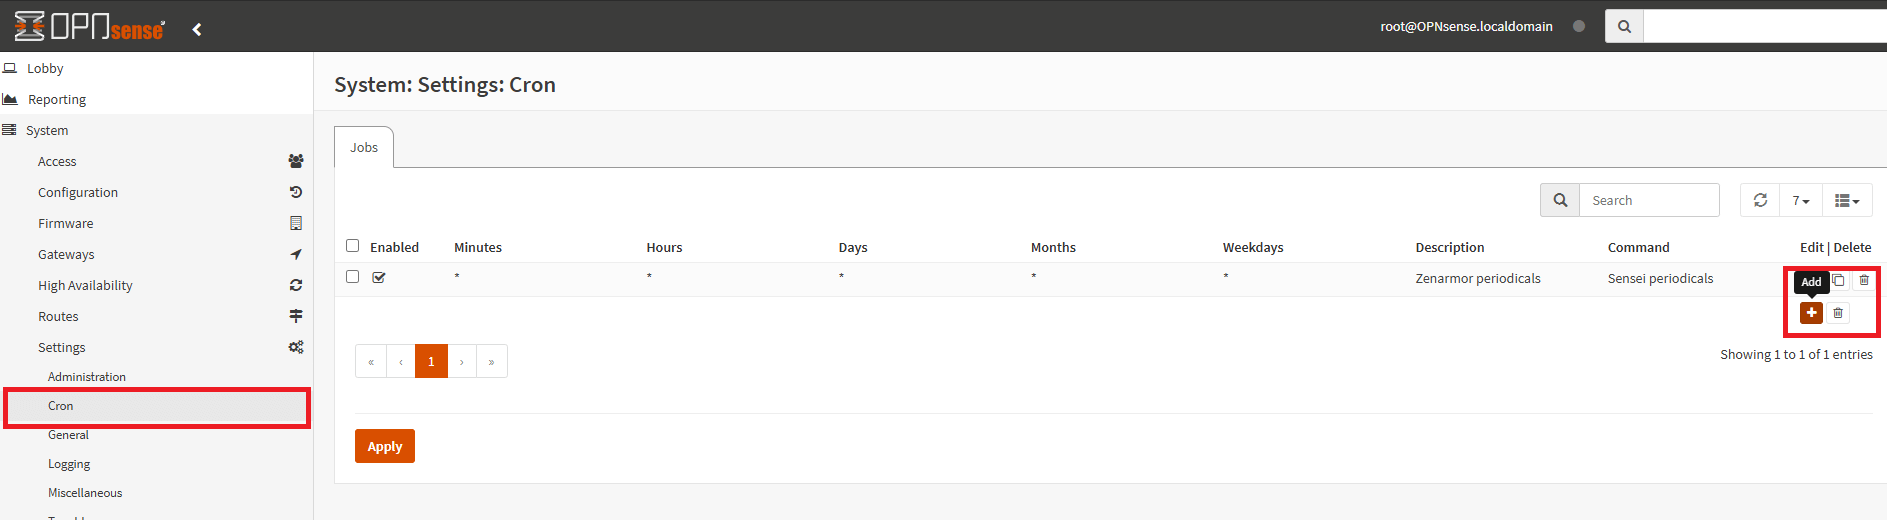The height and width of the screenshot is (520, 1887).
Task: Focus the top navigation search field
Action: pos(1765,26)
